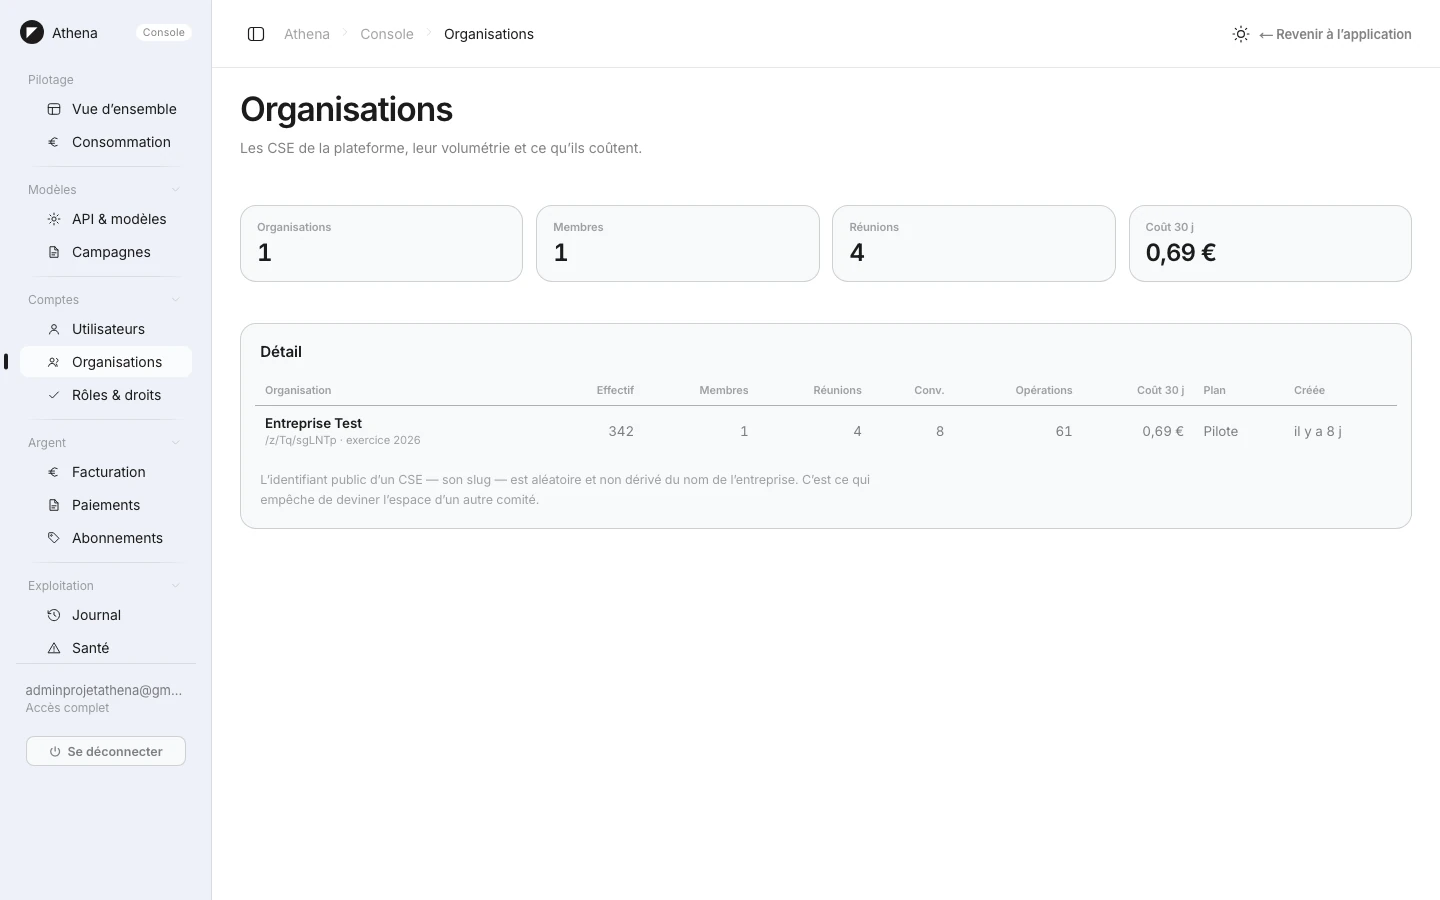Click the Paiements document icon
1440x900 pixels.
tap(54, 505)
